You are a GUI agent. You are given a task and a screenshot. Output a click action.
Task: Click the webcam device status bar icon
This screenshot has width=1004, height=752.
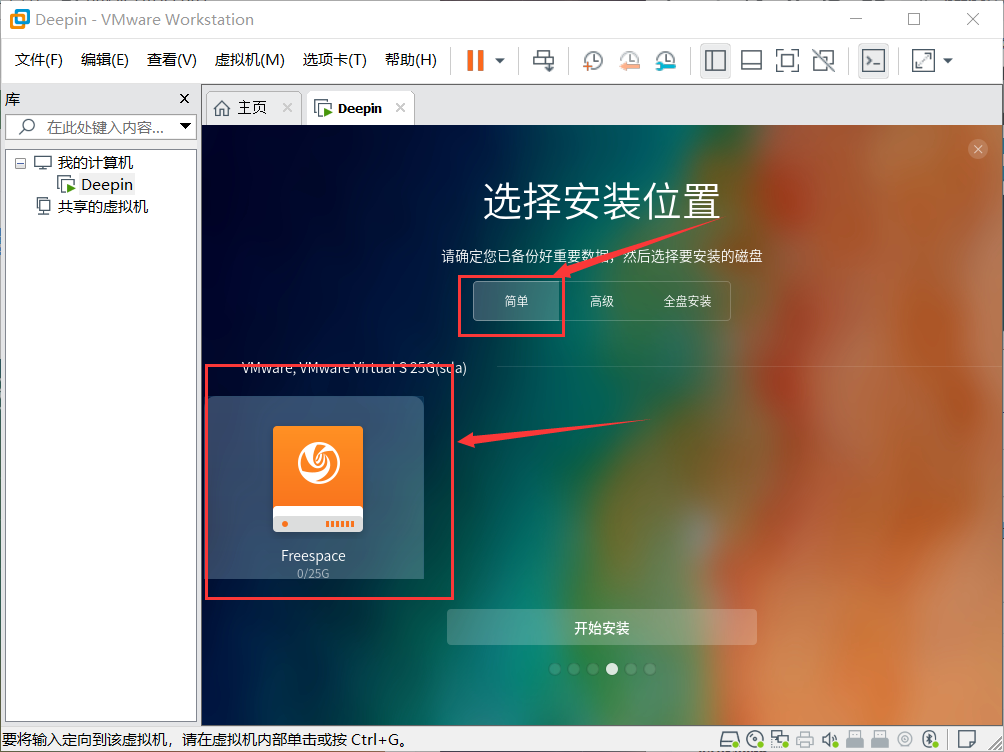point(905,740)
